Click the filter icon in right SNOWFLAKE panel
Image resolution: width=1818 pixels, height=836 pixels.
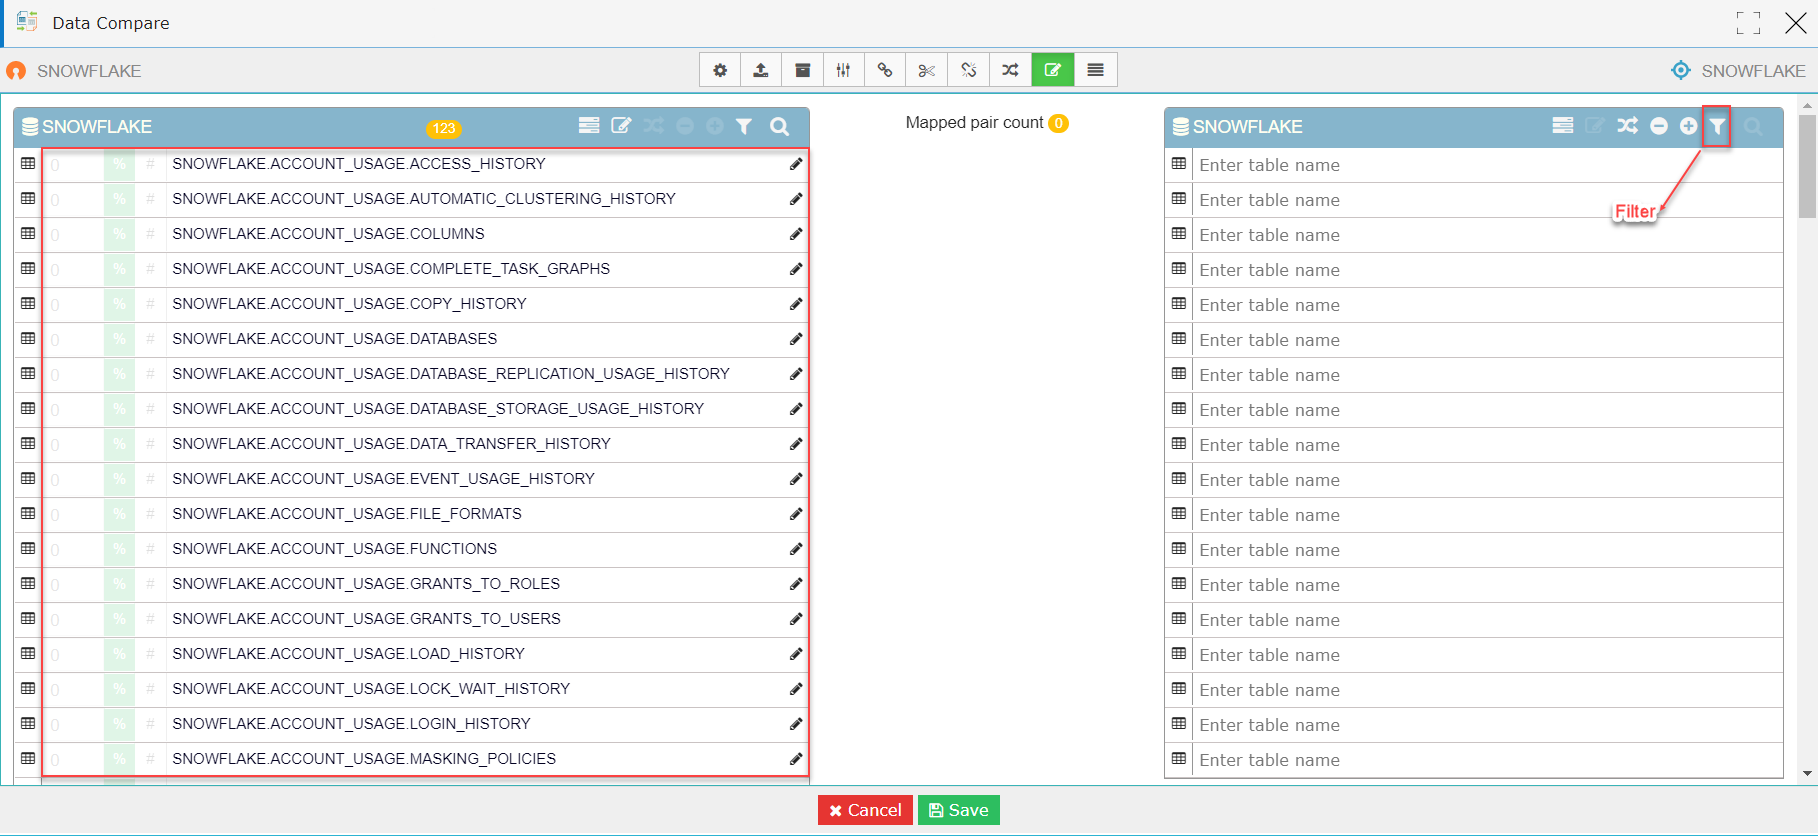(1717, 126)
